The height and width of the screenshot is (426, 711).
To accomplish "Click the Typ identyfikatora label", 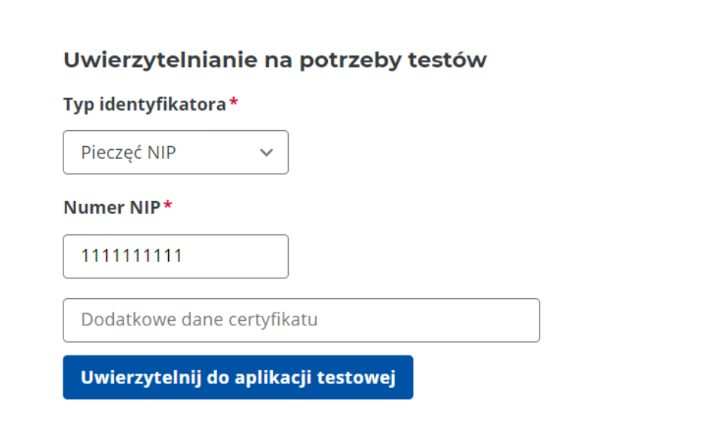I will coord(145,105).
